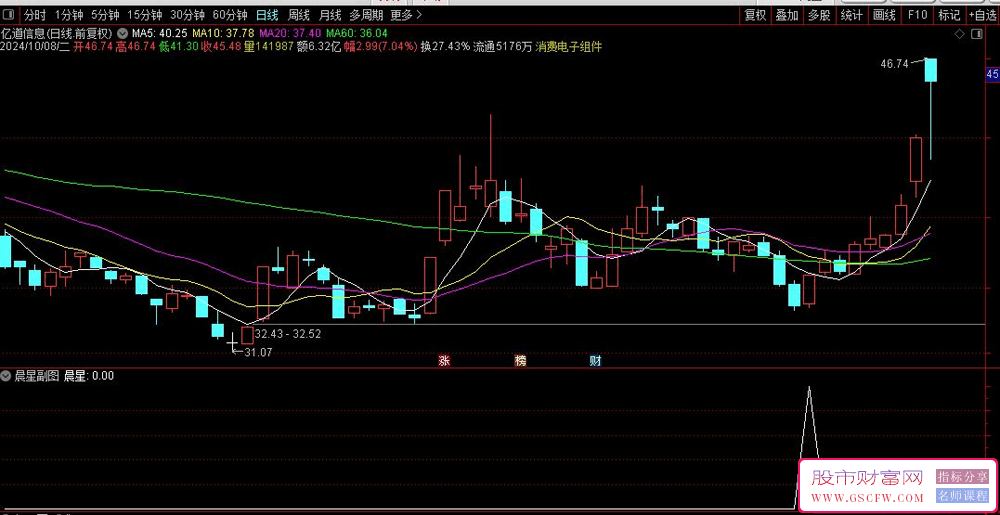This screenshot has height=515, width=1000.
Task: Click the 亿道信息(日线.前复权) title
Action: tap(57, 33)
